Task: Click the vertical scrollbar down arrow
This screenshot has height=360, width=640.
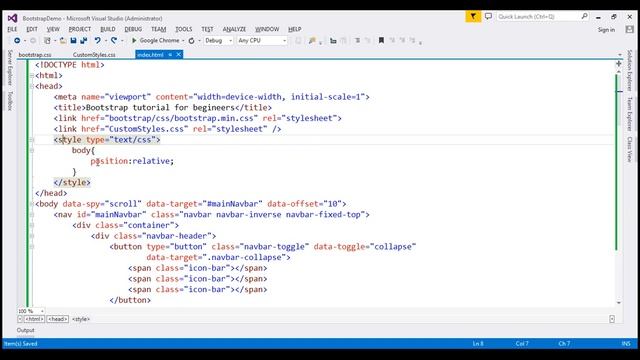Action: 619,303
